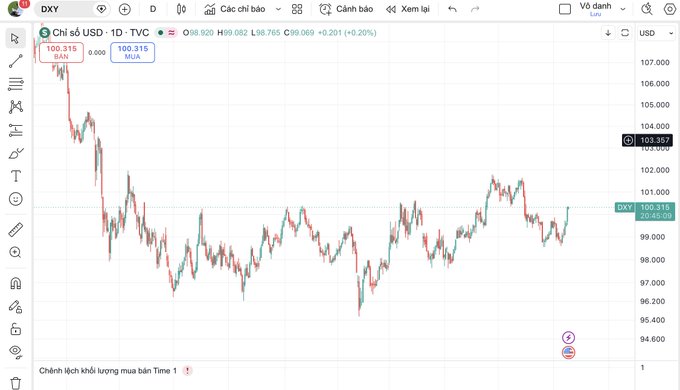This screenshot has height=390, width=680.
Task: Click the Vô danh layout name
Action: [x=595, y=6]
